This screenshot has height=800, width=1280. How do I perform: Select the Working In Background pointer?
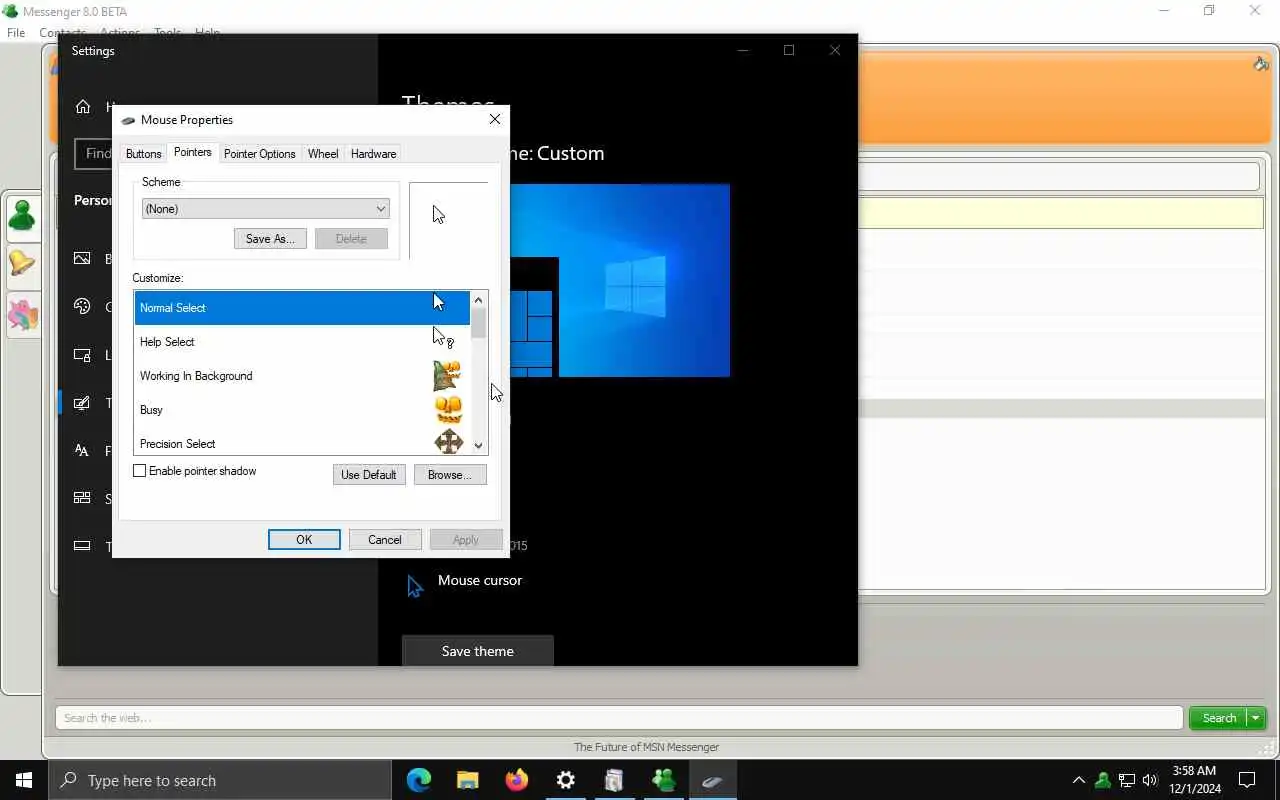point(302,376)
